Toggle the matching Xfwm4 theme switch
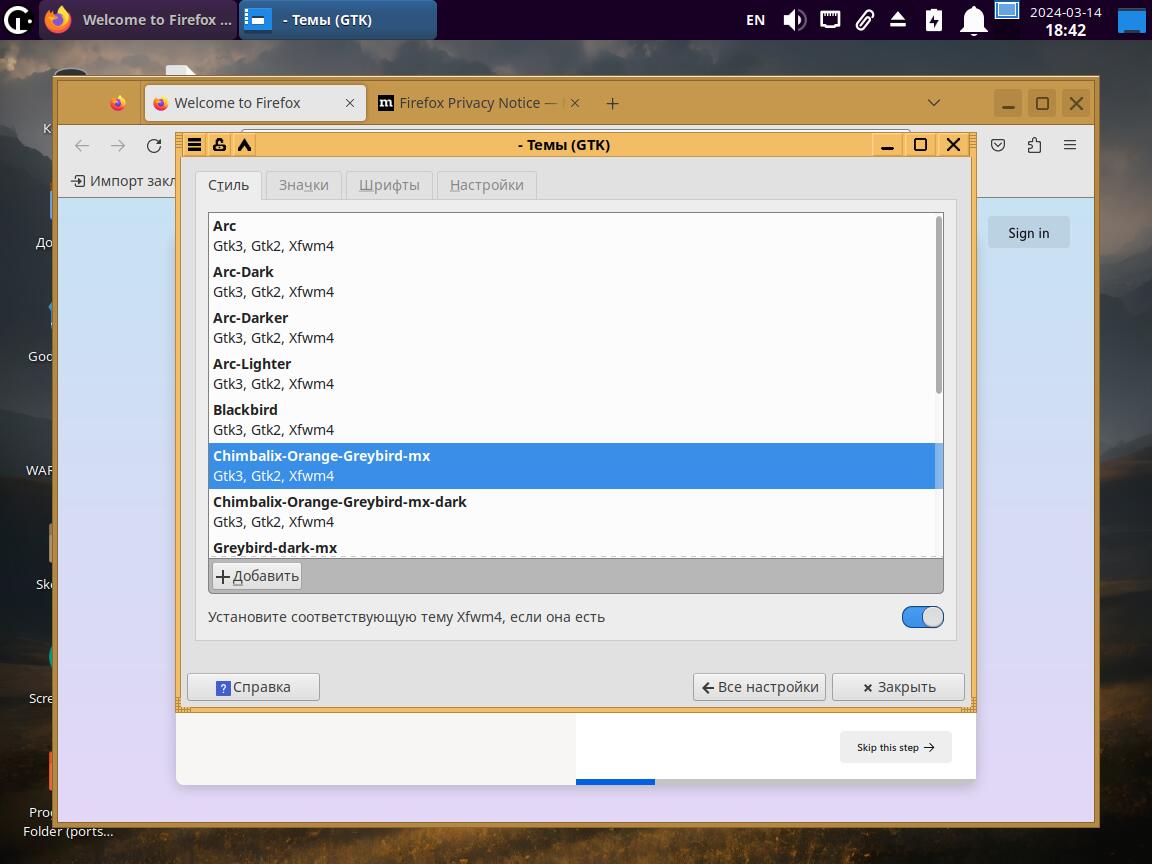 (923, 617)
